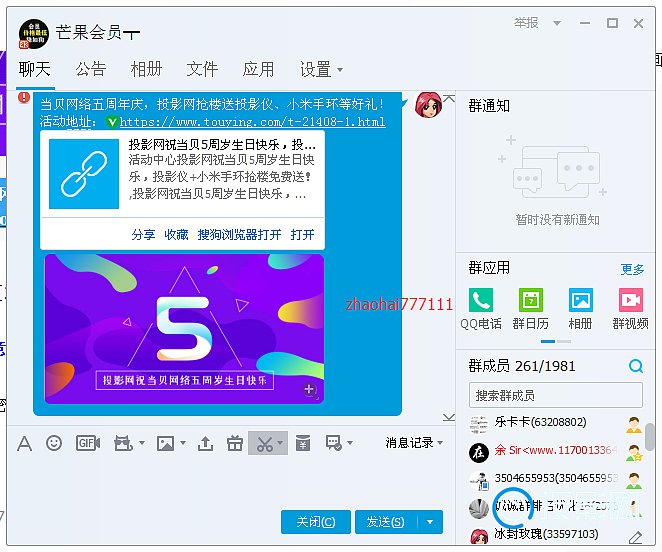Click the link card title 投影网祝当贝5周岁生日快乐
The image size is (662, 552).
[222, 145]
